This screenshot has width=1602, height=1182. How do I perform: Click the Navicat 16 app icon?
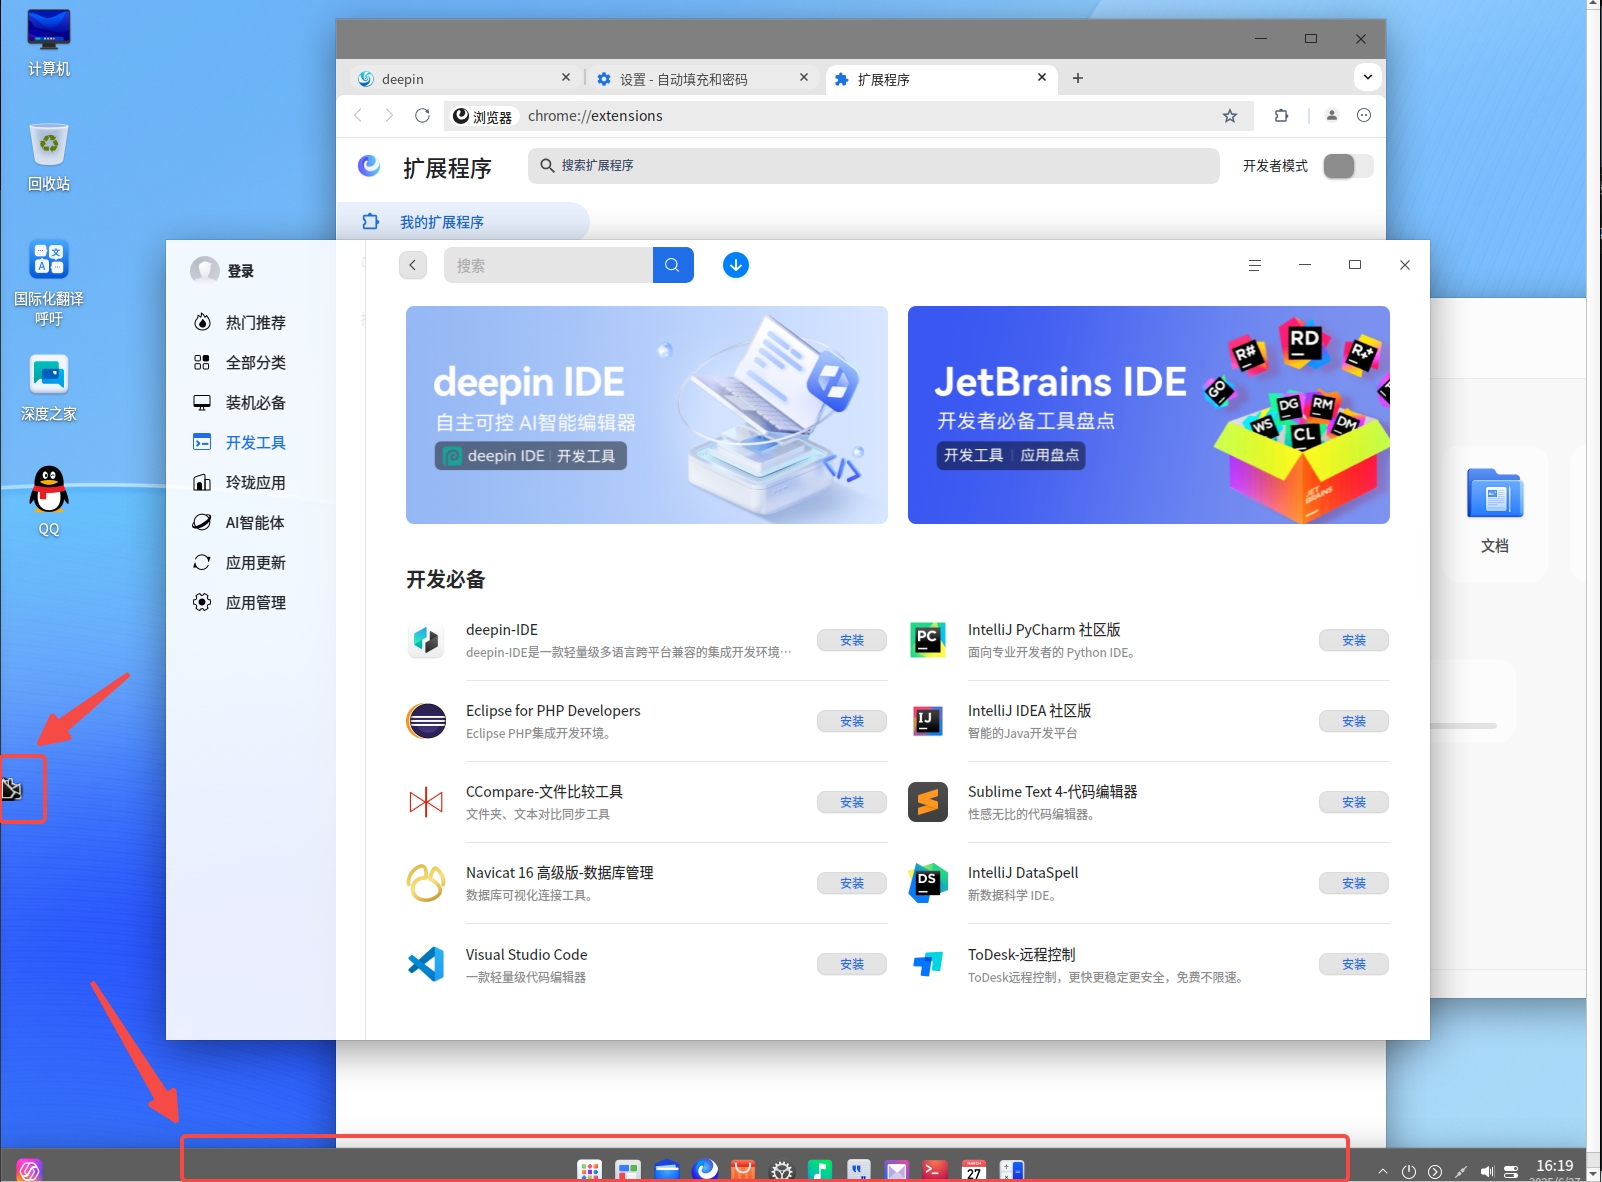[426, 883]
